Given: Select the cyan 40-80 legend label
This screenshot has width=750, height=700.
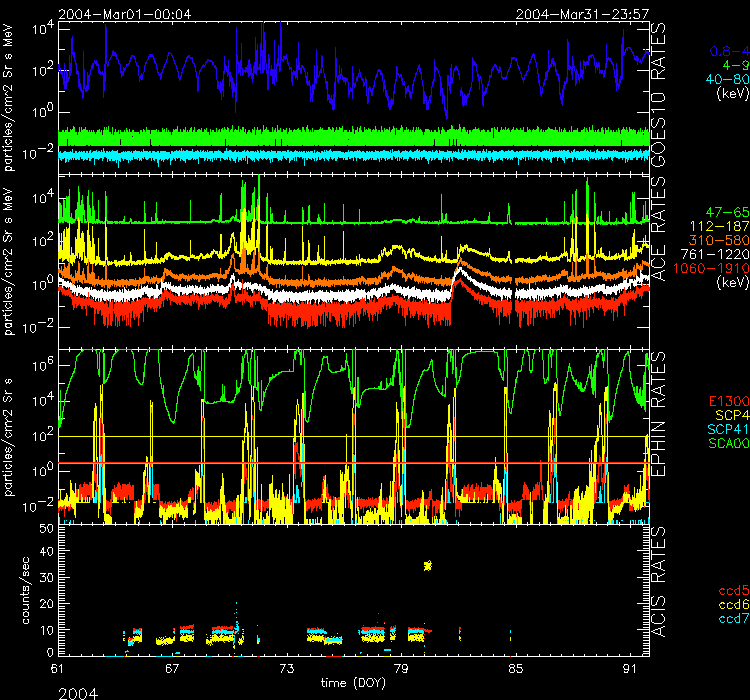Looking at the screenshot, I should (727, 79).
